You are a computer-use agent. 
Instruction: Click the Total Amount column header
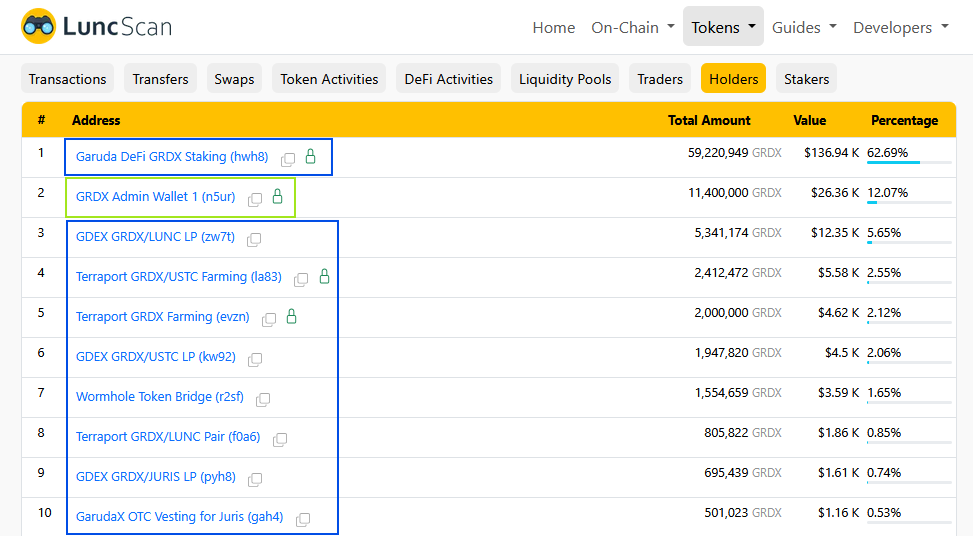pyautogui.click(x=709, y=120)
